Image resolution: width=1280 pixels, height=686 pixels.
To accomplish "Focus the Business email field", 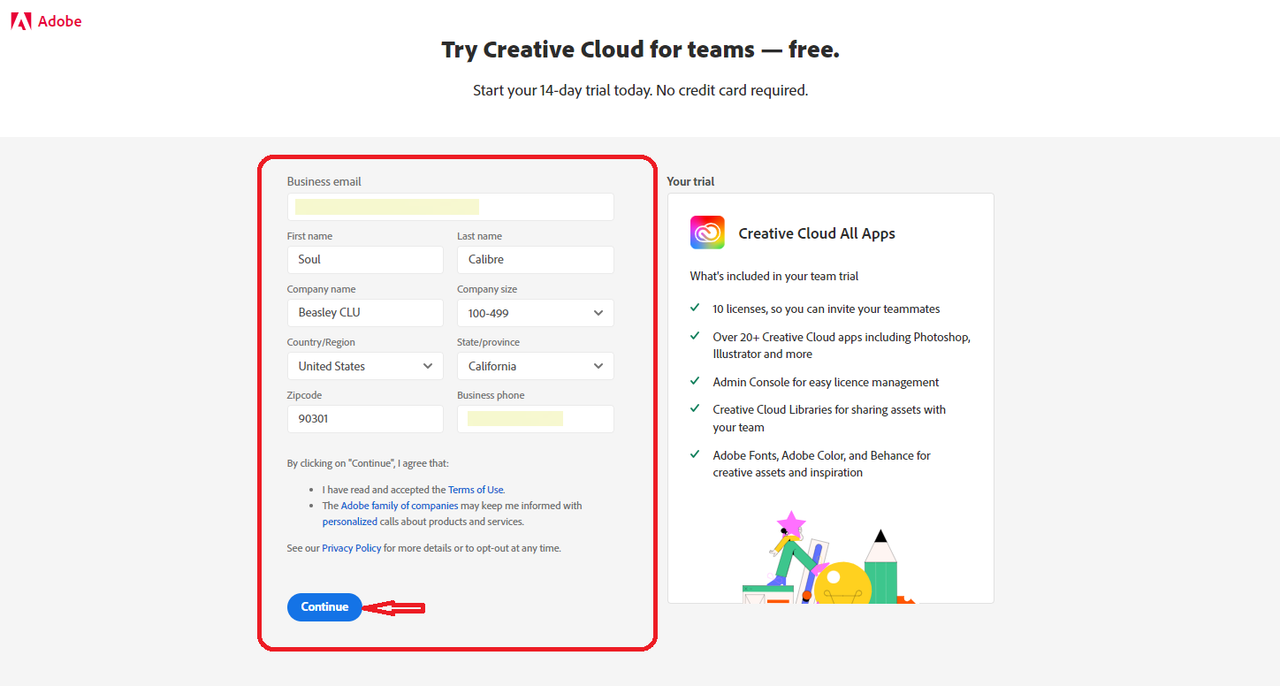I will [x=450, y=207].
